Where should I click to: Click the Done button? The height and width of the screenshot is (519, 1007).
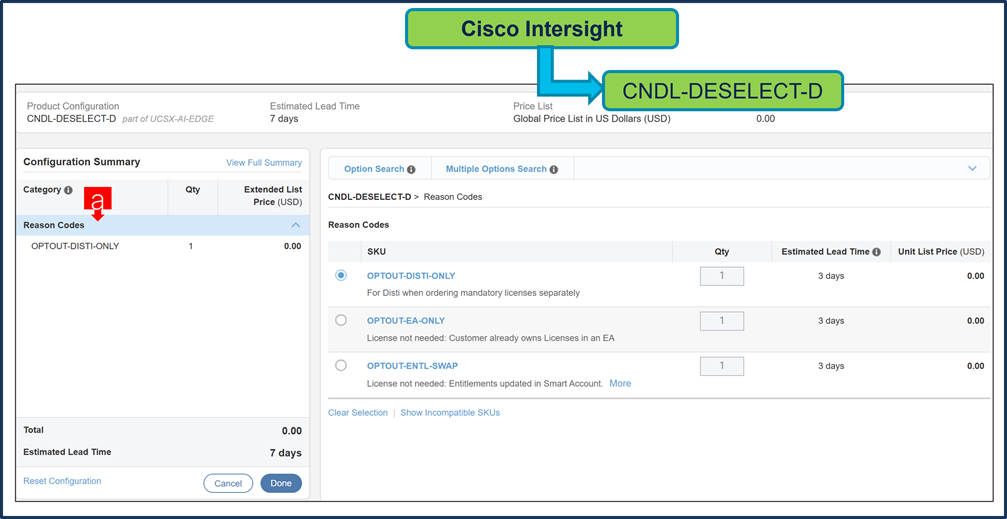tap(281, 483)
